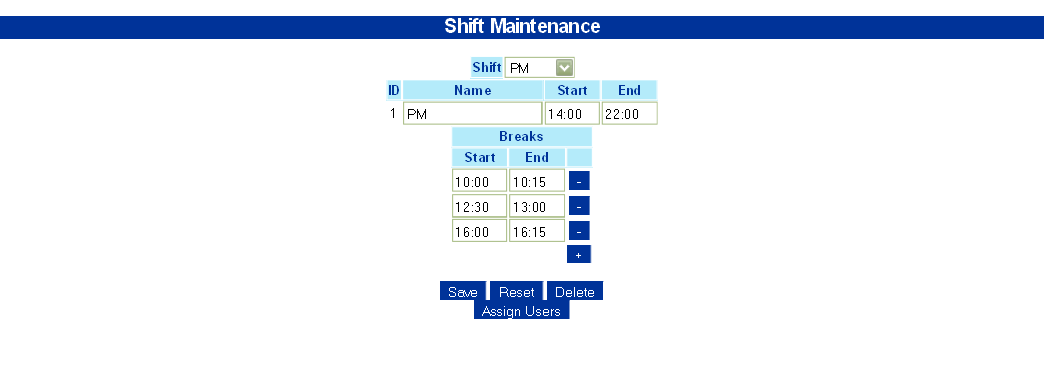1044x366 pixels.
Task: Focus the shift End time 22:00
Action: (x=629, y=113)
